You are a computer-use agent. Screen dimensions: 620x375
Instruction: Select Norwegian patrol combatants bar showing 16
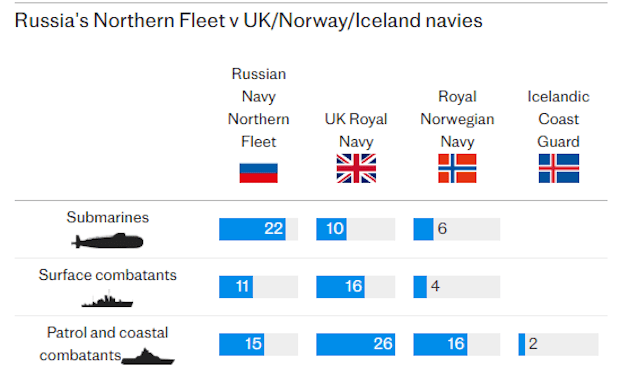coord(457,345)
